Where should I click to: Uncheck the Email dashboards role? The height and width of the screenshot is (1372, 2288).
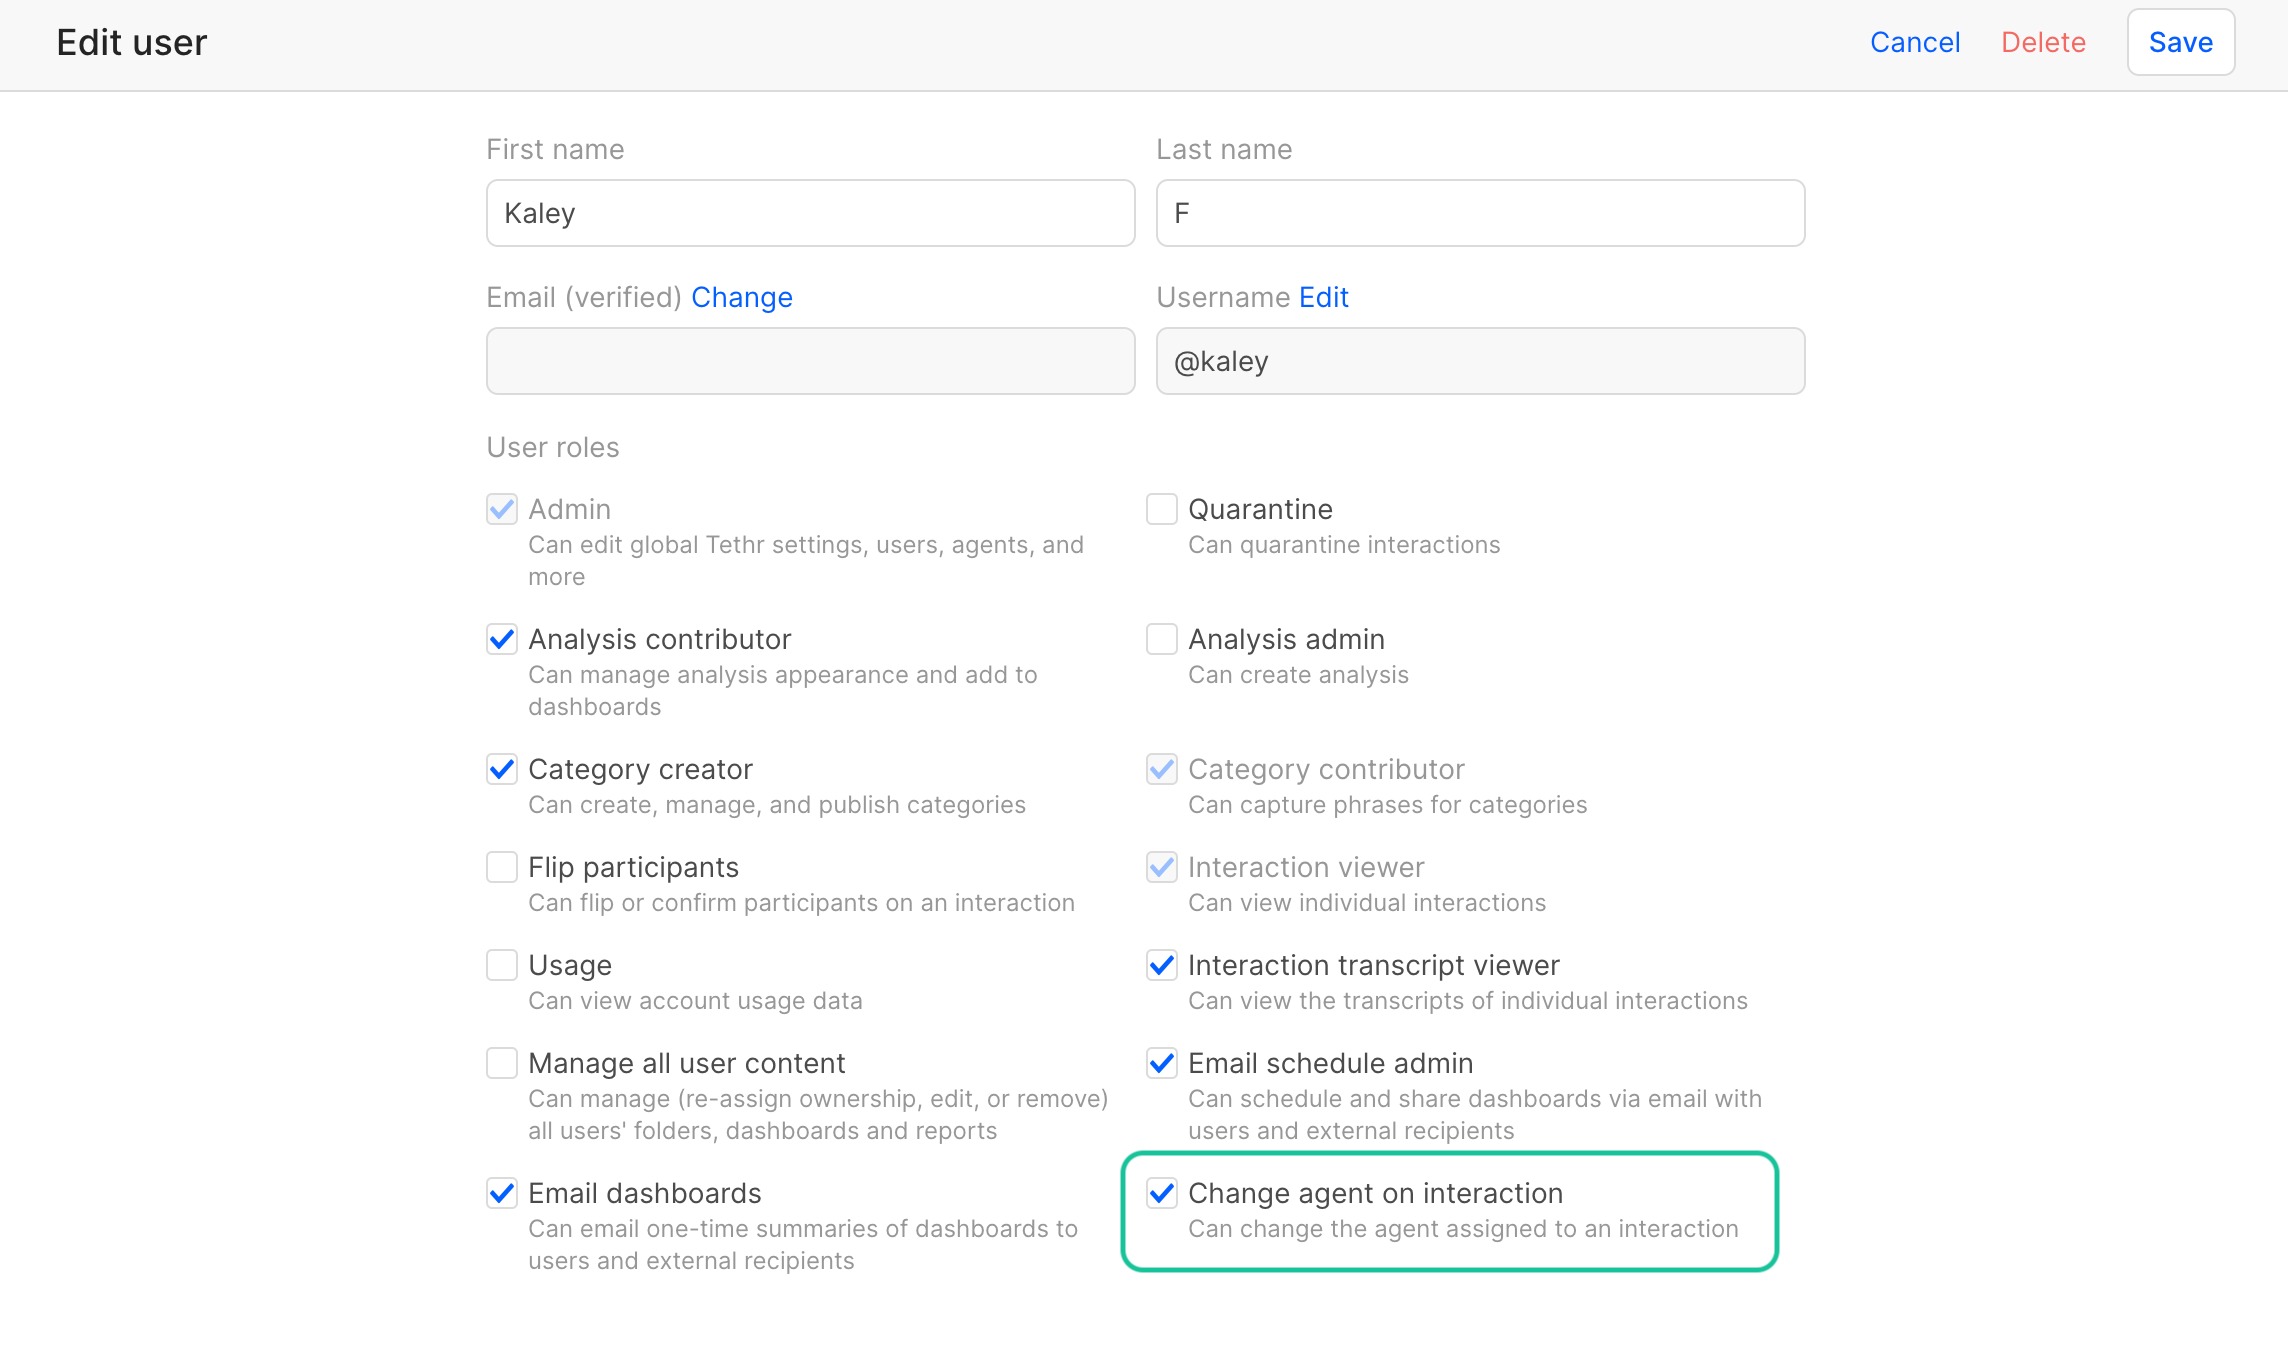click(x=502, y=1193)
